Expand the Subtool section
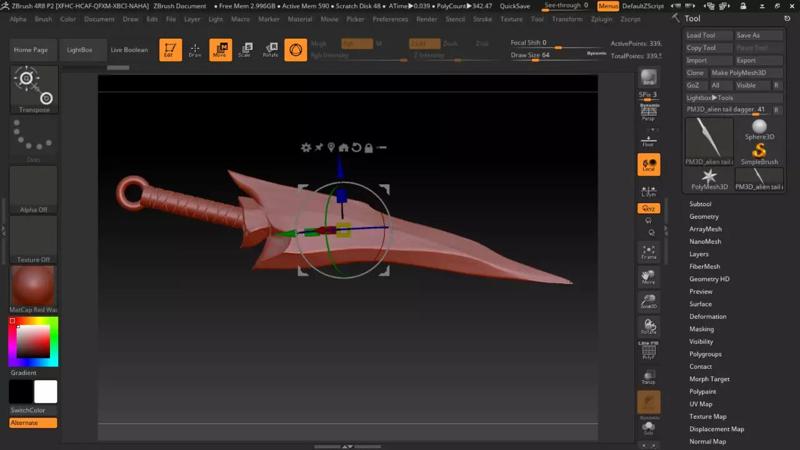The height and width of the screenshot is (450, 800). [x=700, y=204]
